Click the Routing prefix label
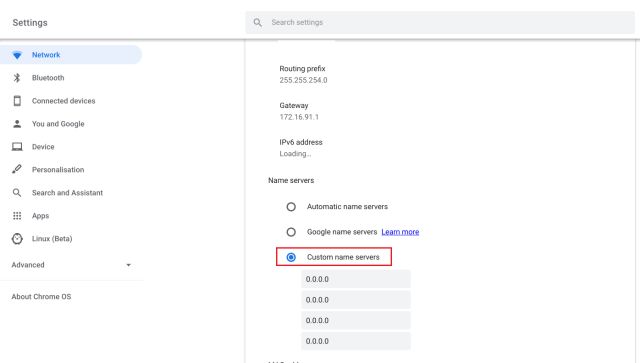Screen dimensions: 640x363 [x=302, y=69]
